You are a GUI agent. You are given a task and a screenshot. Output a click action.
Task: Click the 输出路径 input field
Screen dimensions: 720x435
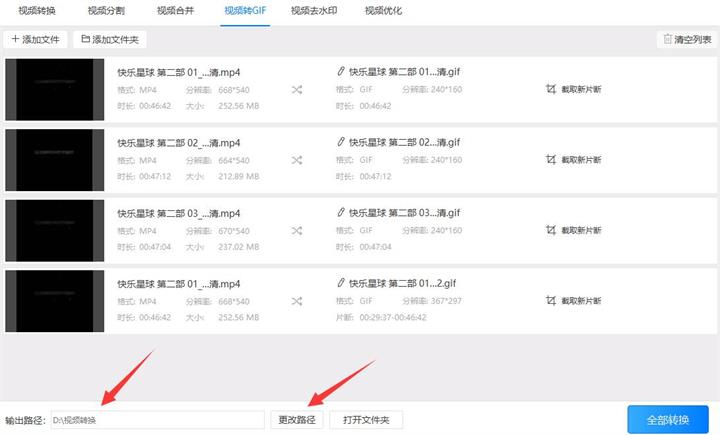158,420
